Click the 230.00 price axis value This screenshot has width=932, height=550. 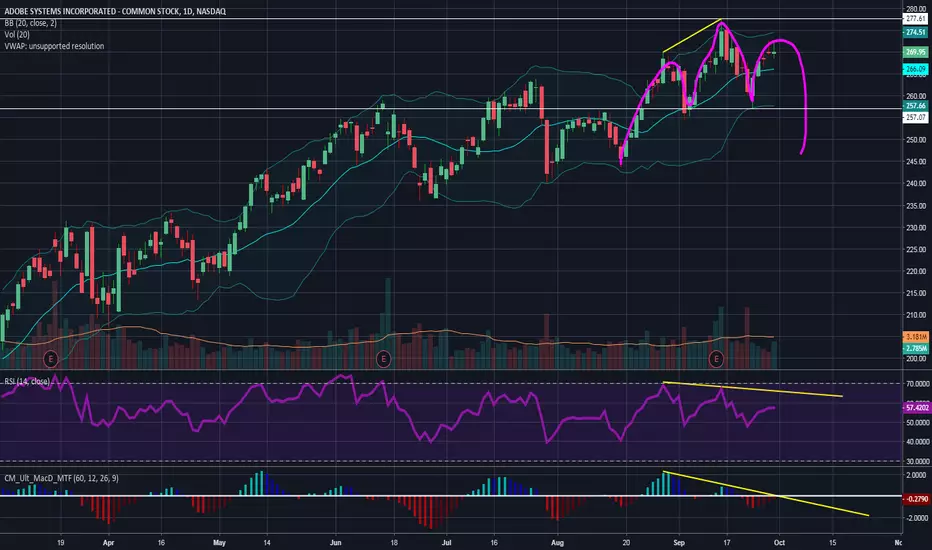[916, 228]
